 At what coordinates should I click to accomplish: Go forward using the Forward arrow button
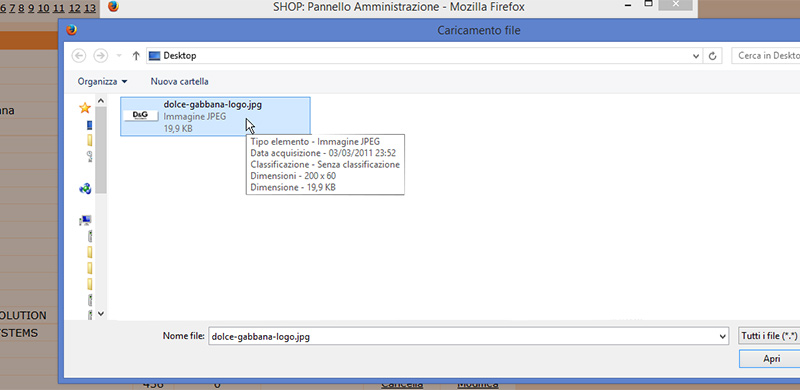(x=101, y=56)
